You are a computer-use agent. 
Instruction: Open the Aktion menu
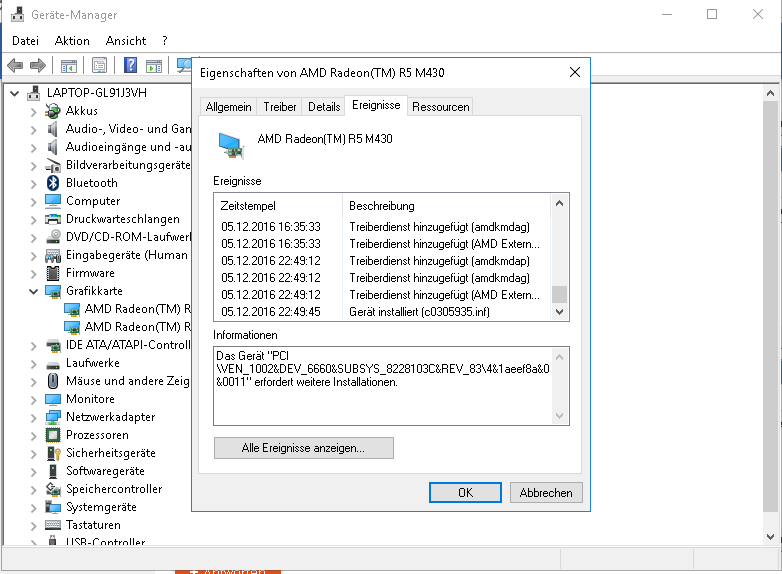point(72,41)
